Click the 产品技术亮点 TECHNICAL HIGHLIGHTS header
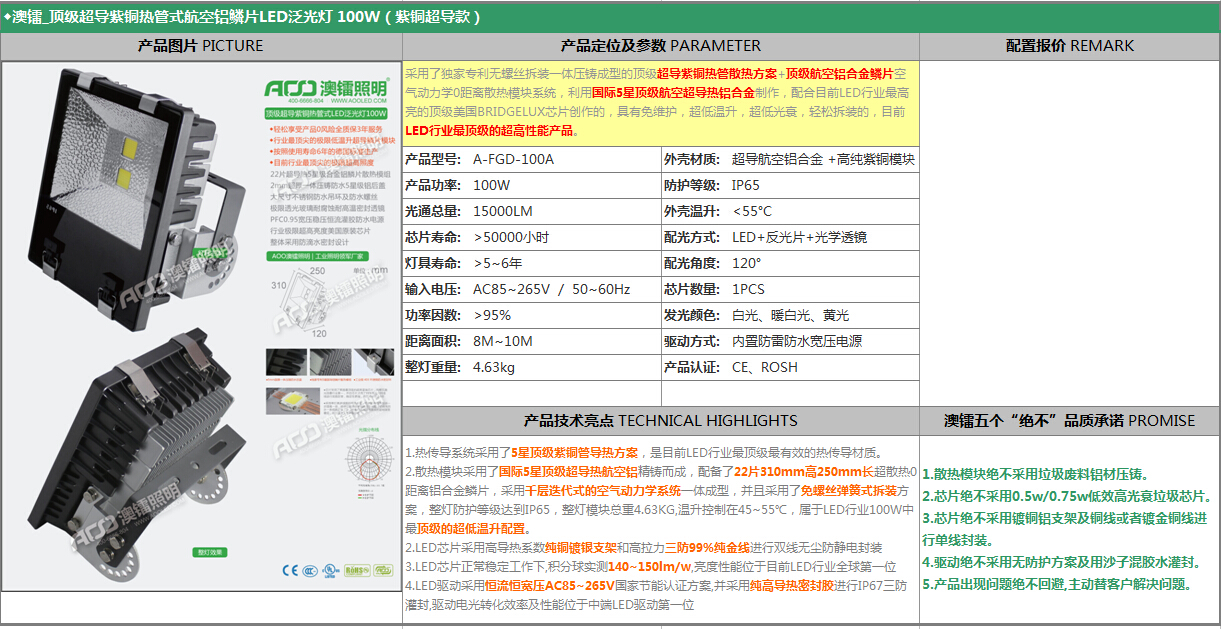Screen dimensions: 1221x629 (661, 421)
